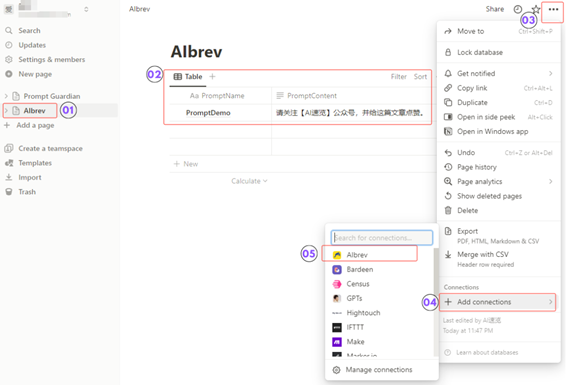Click the Share button
This screenshot has width=567, height=385.
[x=495, y=9]
